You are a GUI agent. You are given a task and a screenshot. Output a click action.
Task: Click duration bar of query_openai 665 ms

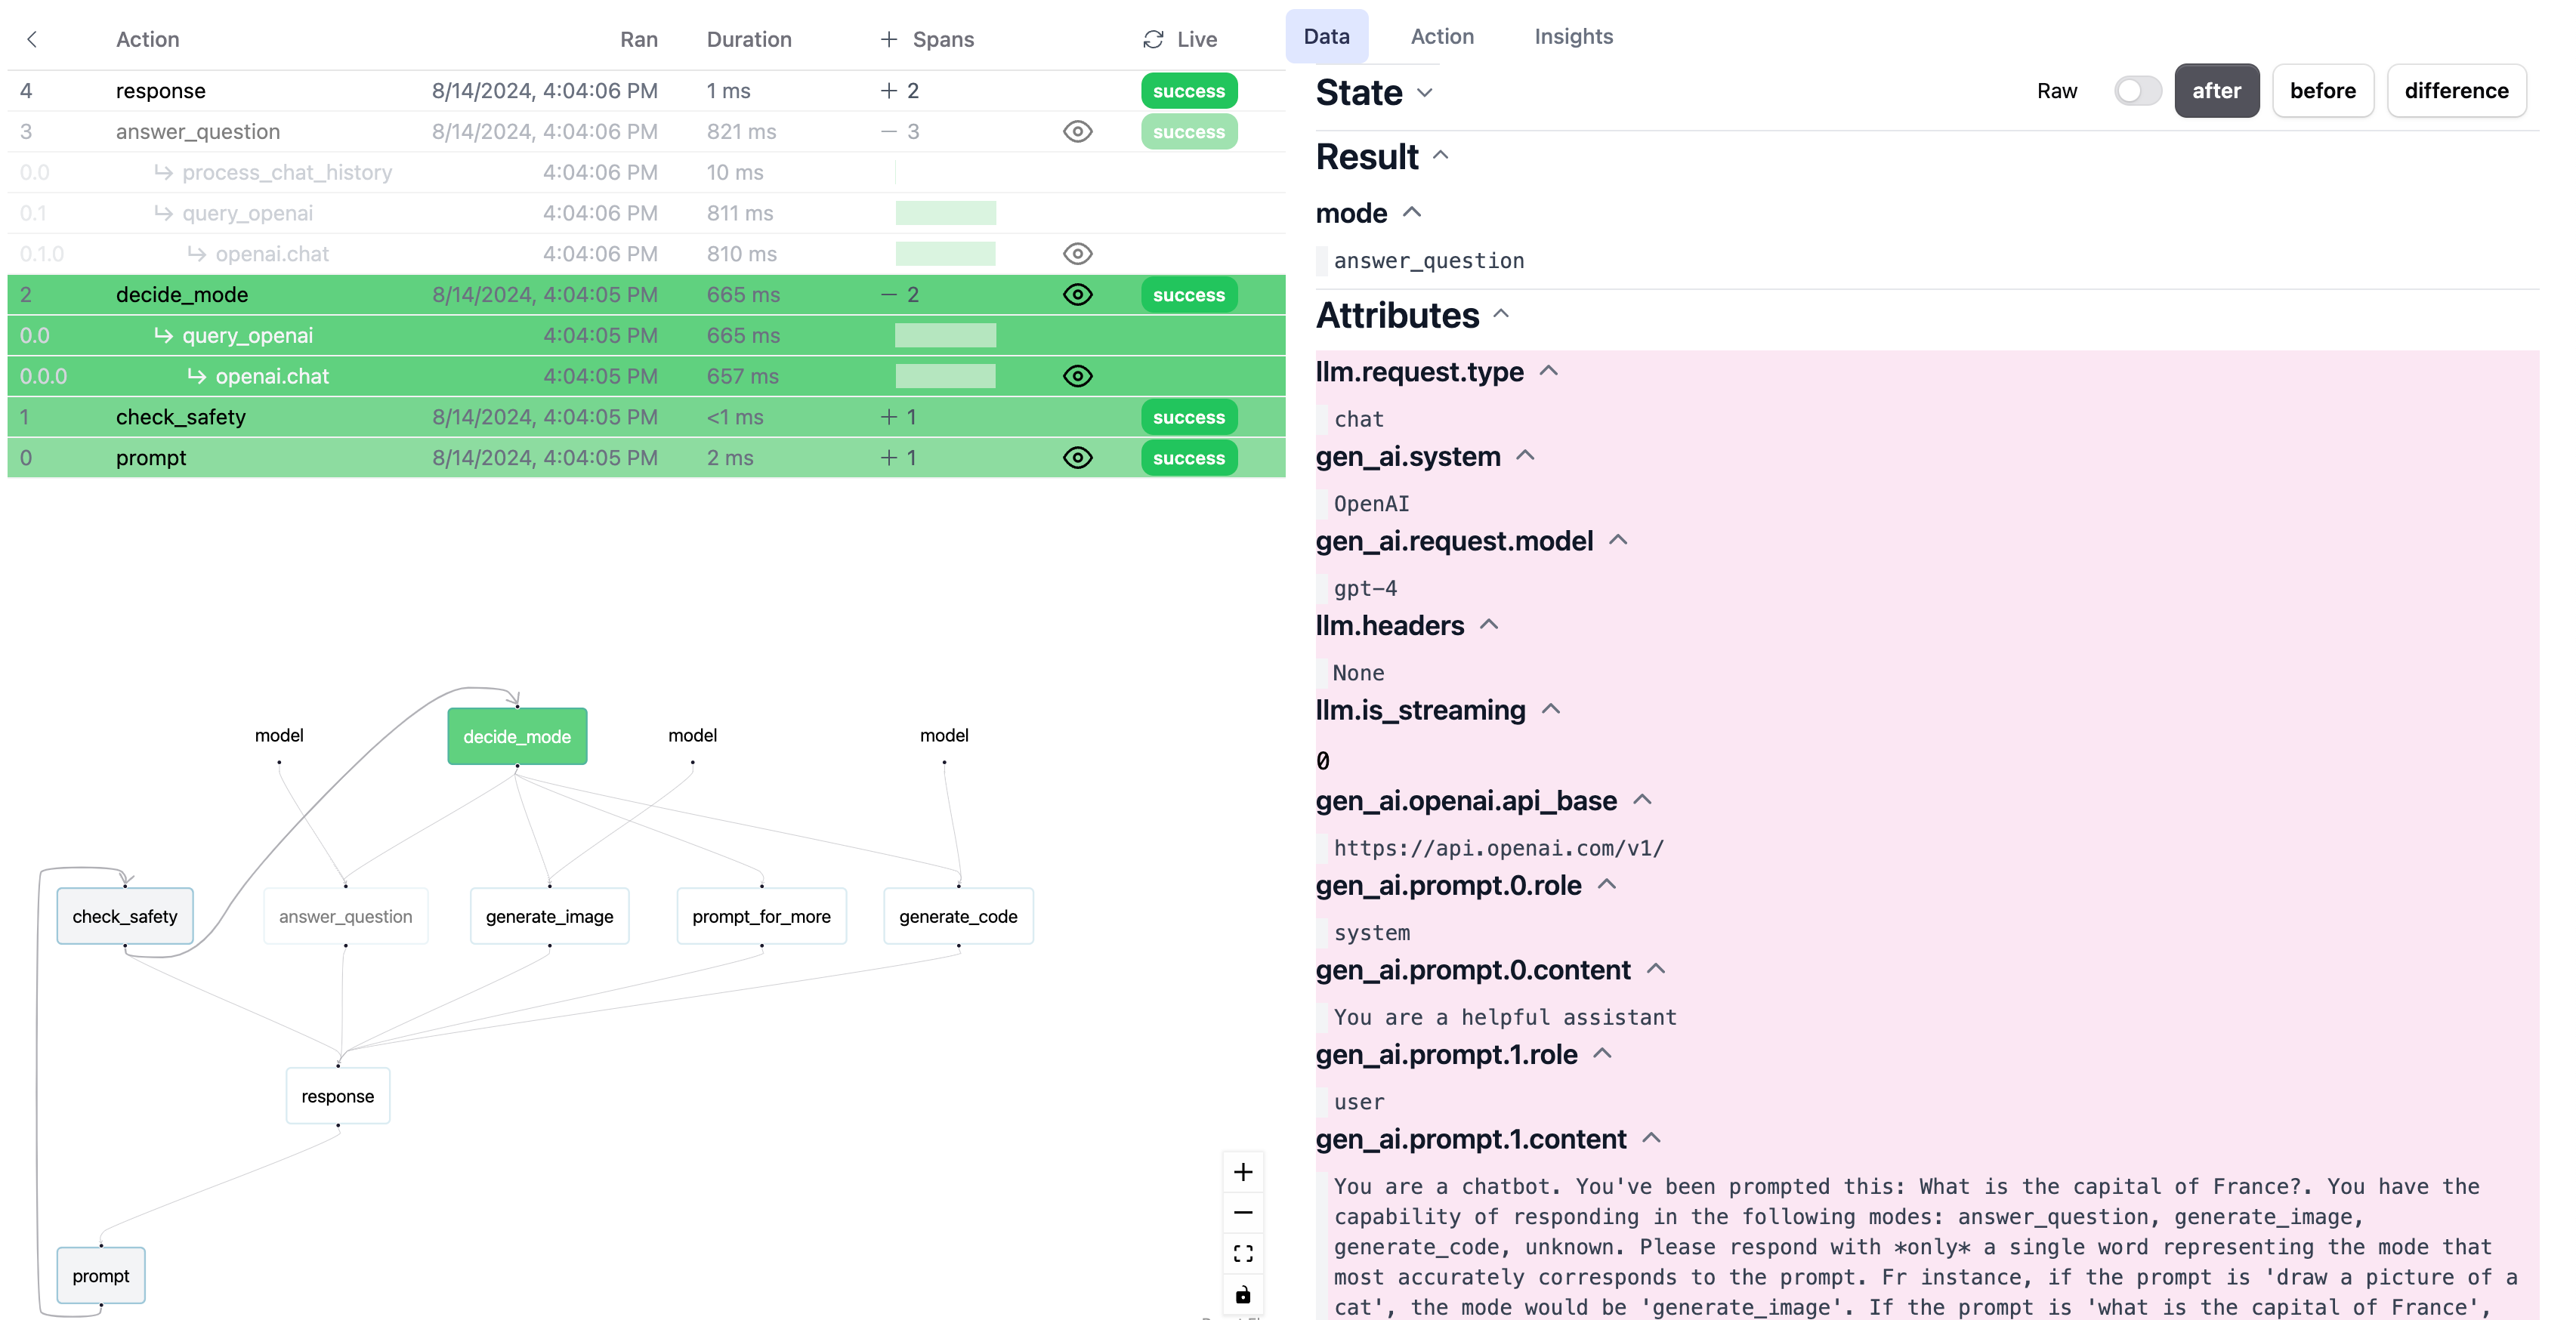point(945,336)
